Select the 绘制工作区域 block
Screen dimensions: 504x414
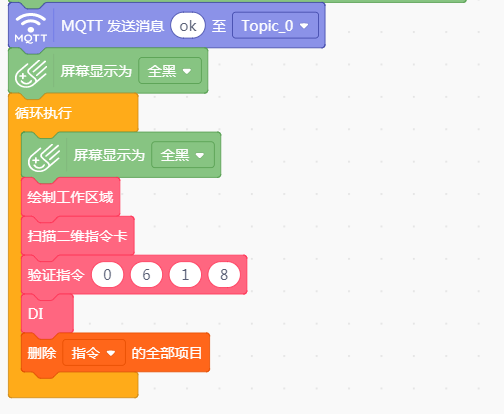tap(70, 197)
